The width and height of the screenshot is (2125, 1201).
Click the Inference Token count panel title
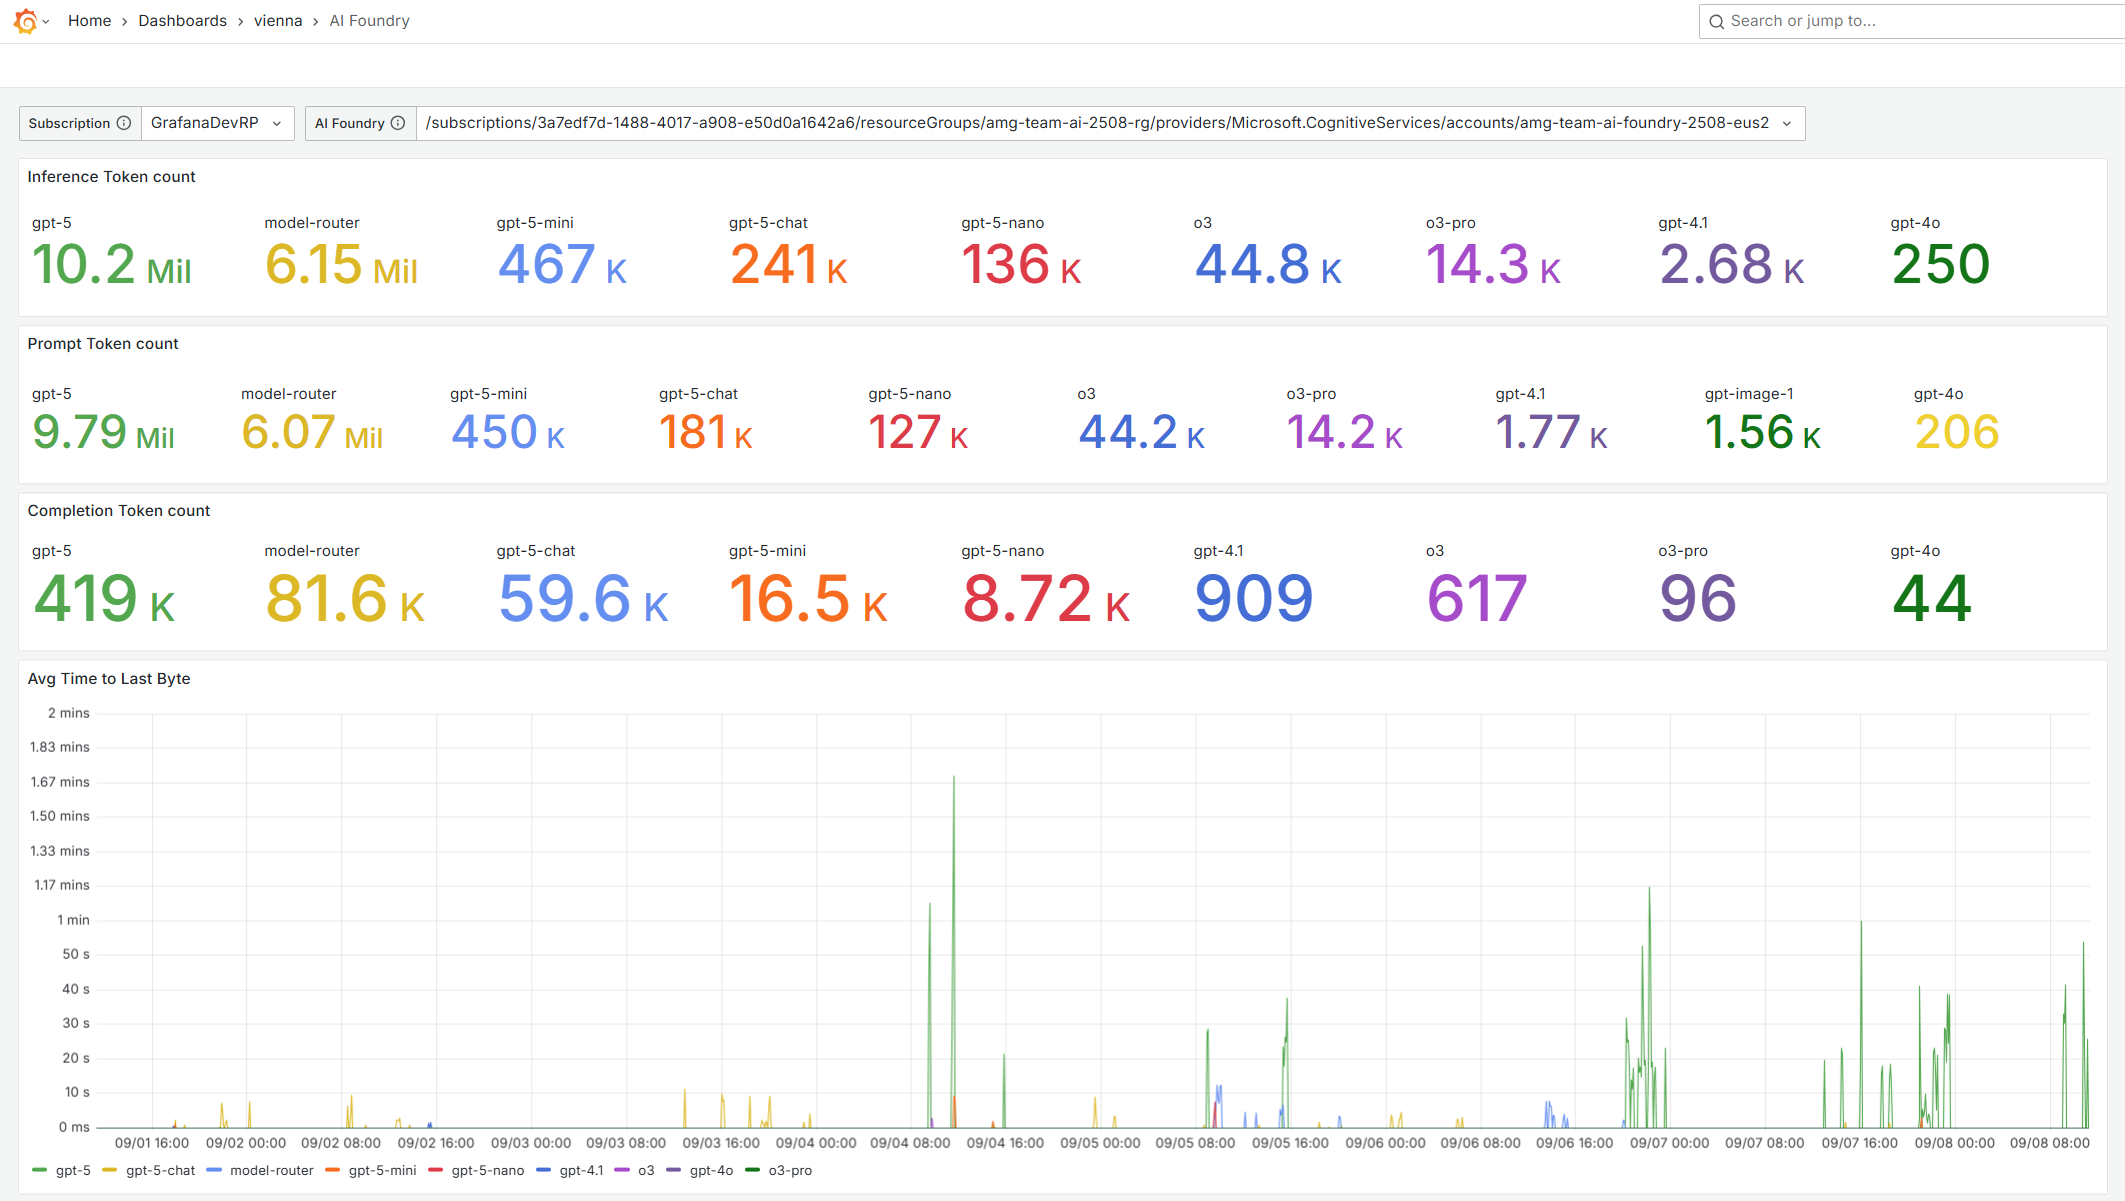[x=111, y=177]
